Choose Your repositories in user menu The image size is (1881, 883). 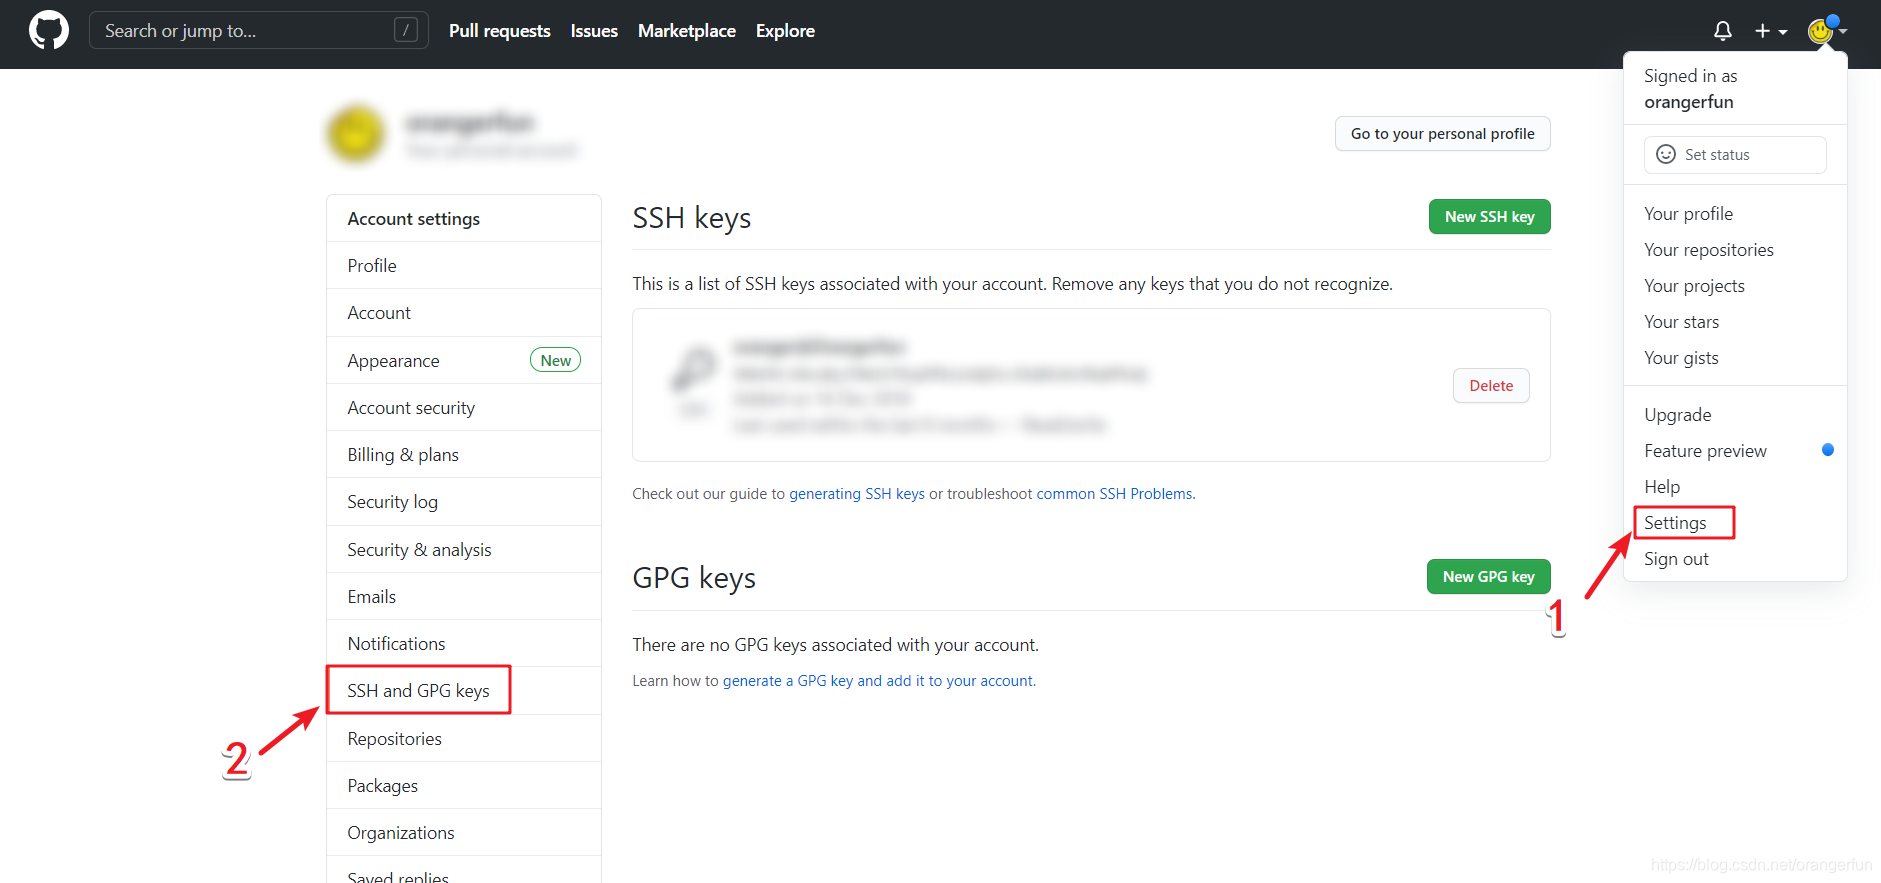click(1735, 250)
